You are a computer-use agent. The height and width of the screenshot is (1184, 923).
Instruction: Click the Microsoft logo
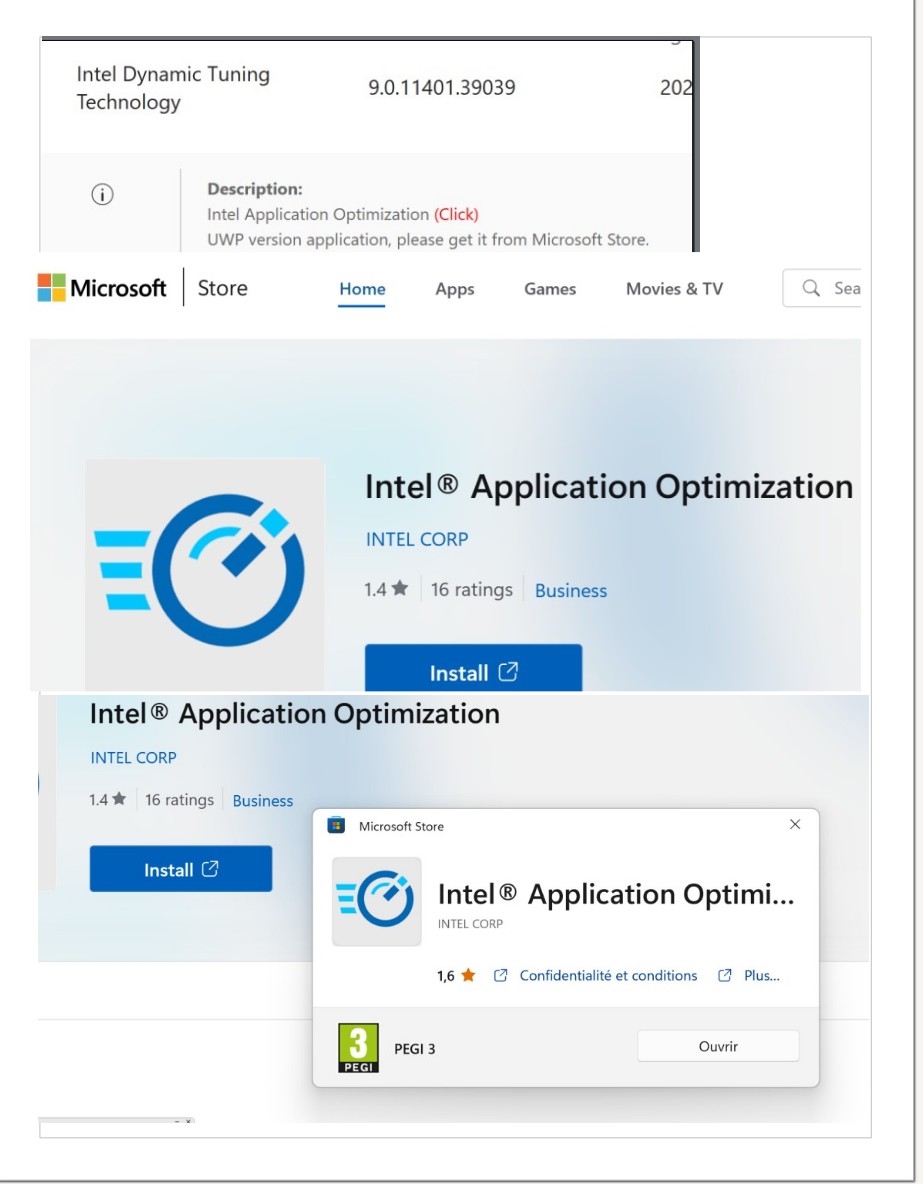102,288
